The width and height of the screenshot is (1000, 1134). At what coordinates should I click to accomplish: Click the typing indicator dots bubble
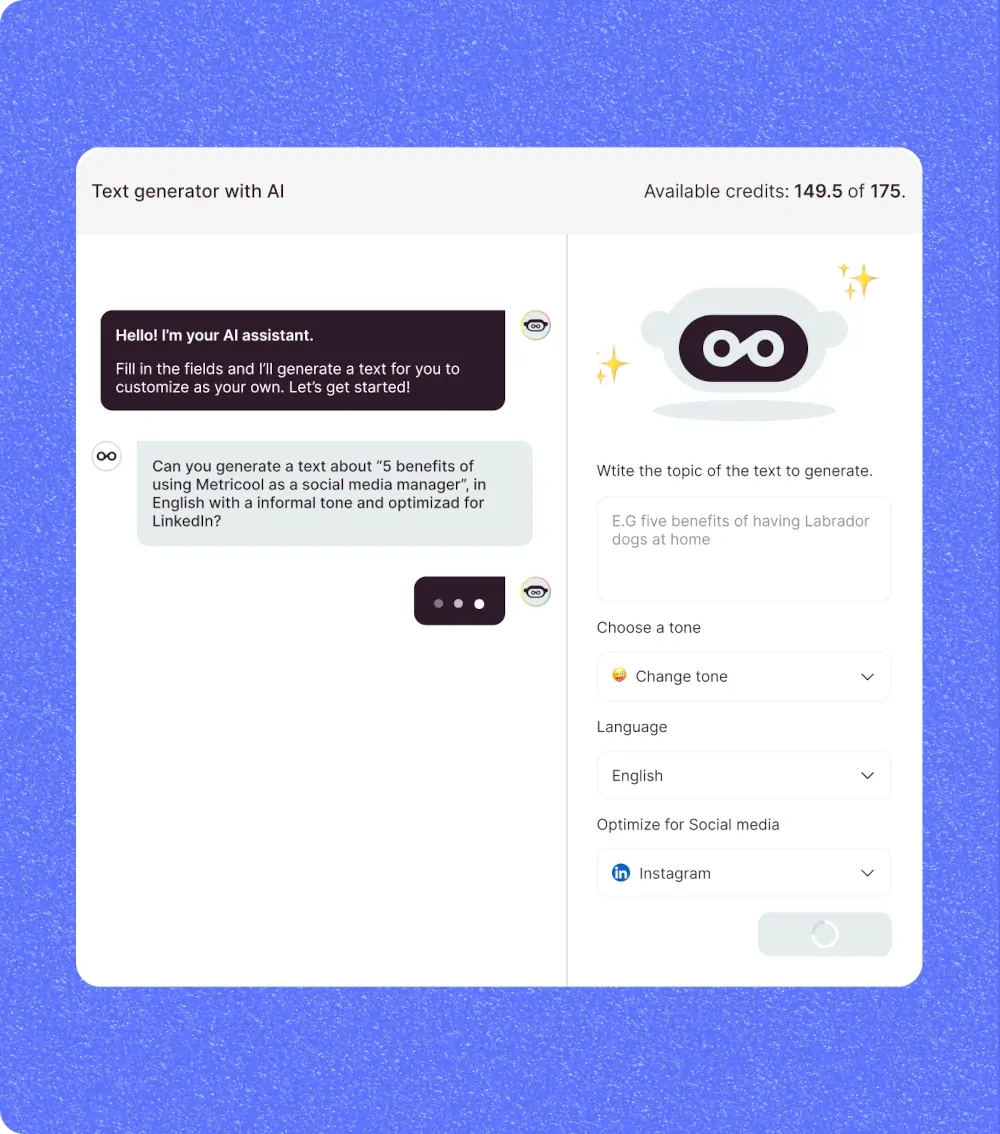[x=459, y=601]
